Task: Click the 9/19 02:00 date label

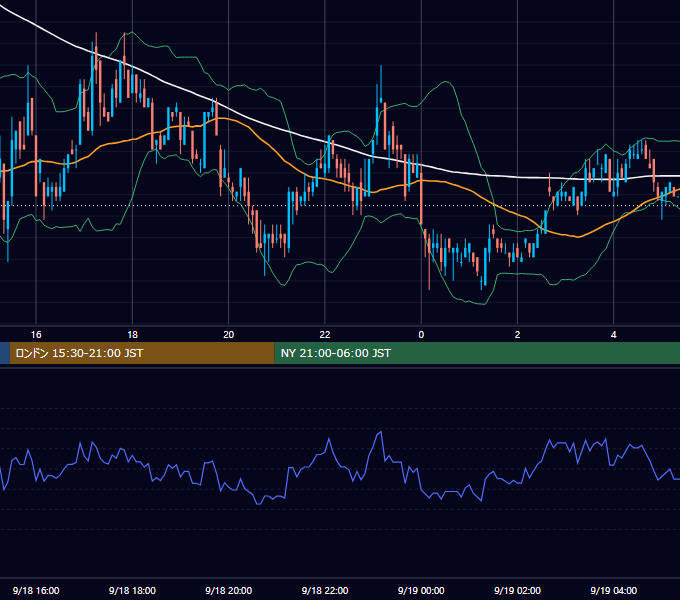Action: point(517,590)
